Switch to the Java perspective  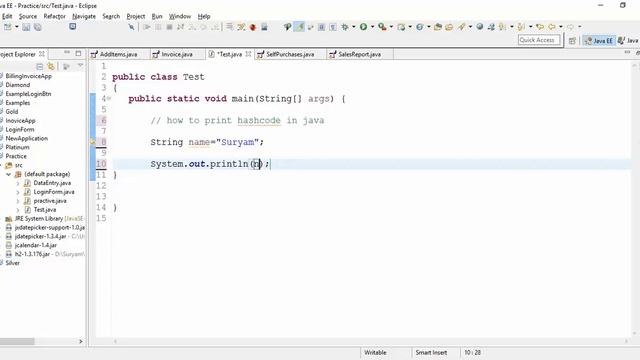coord(628,40)
